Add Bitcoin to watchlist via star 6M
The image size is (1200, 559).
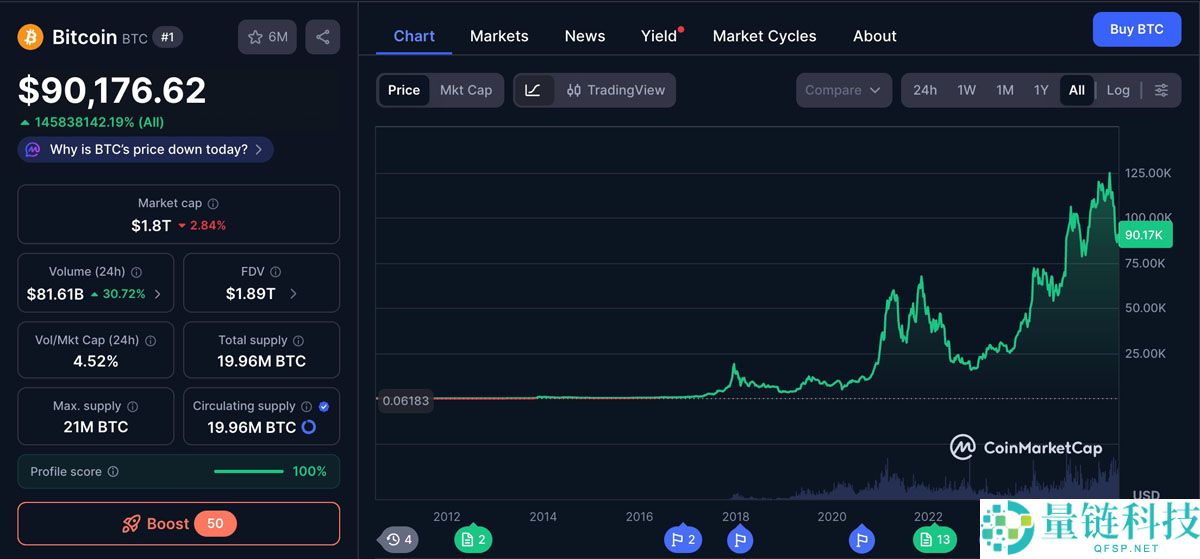[x=267, y=37]
